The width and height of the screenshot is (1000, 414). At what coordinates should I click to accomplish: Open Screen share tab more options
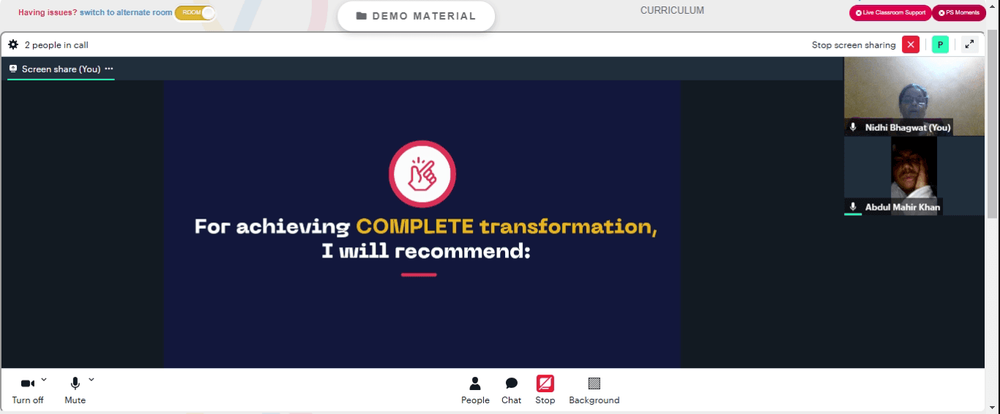click(109, 69)
